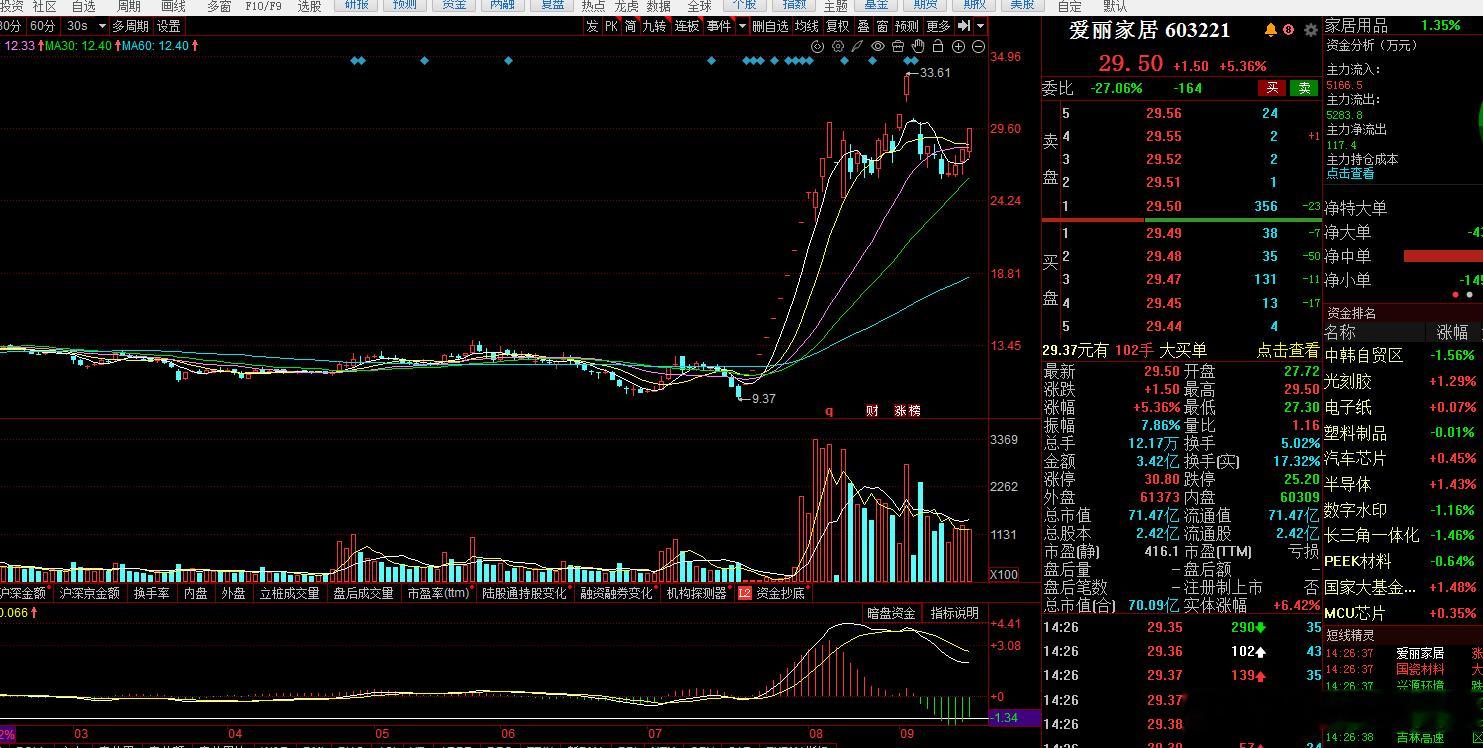Select the drawing pen icon above chart
Screen dimensions: 1483x748
point(857,46)
